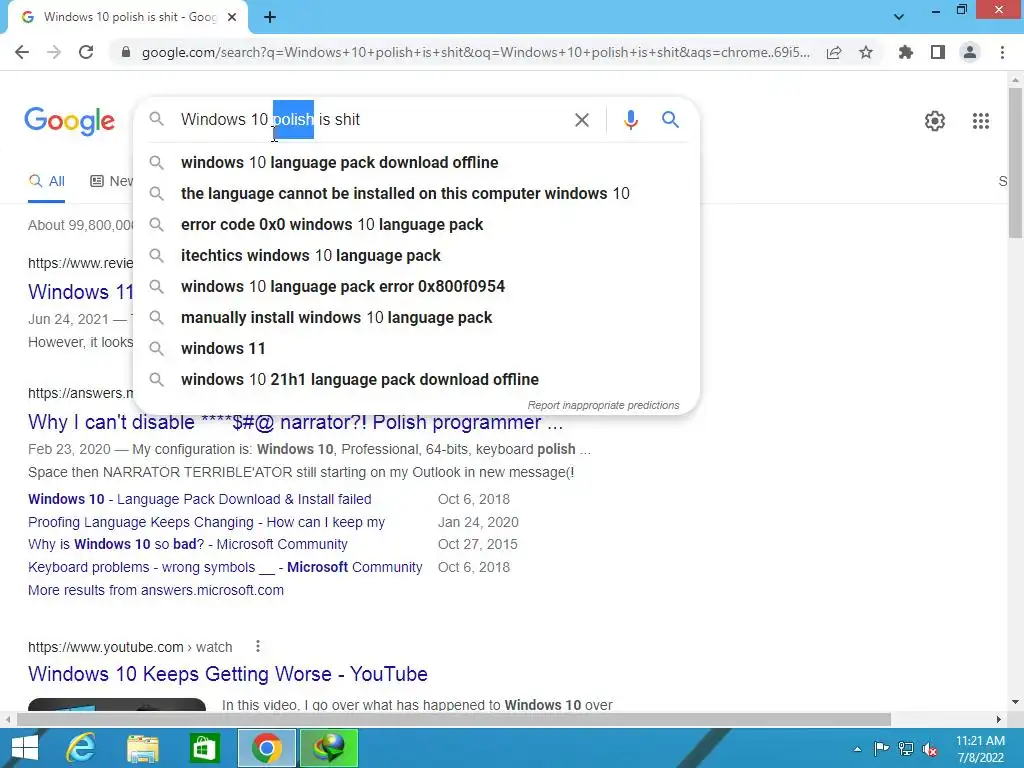Screen dimensions: 1024x768
Task: Select suggestion 'the language cannot be installed on this computer'
Action: [x=416, y=193]
